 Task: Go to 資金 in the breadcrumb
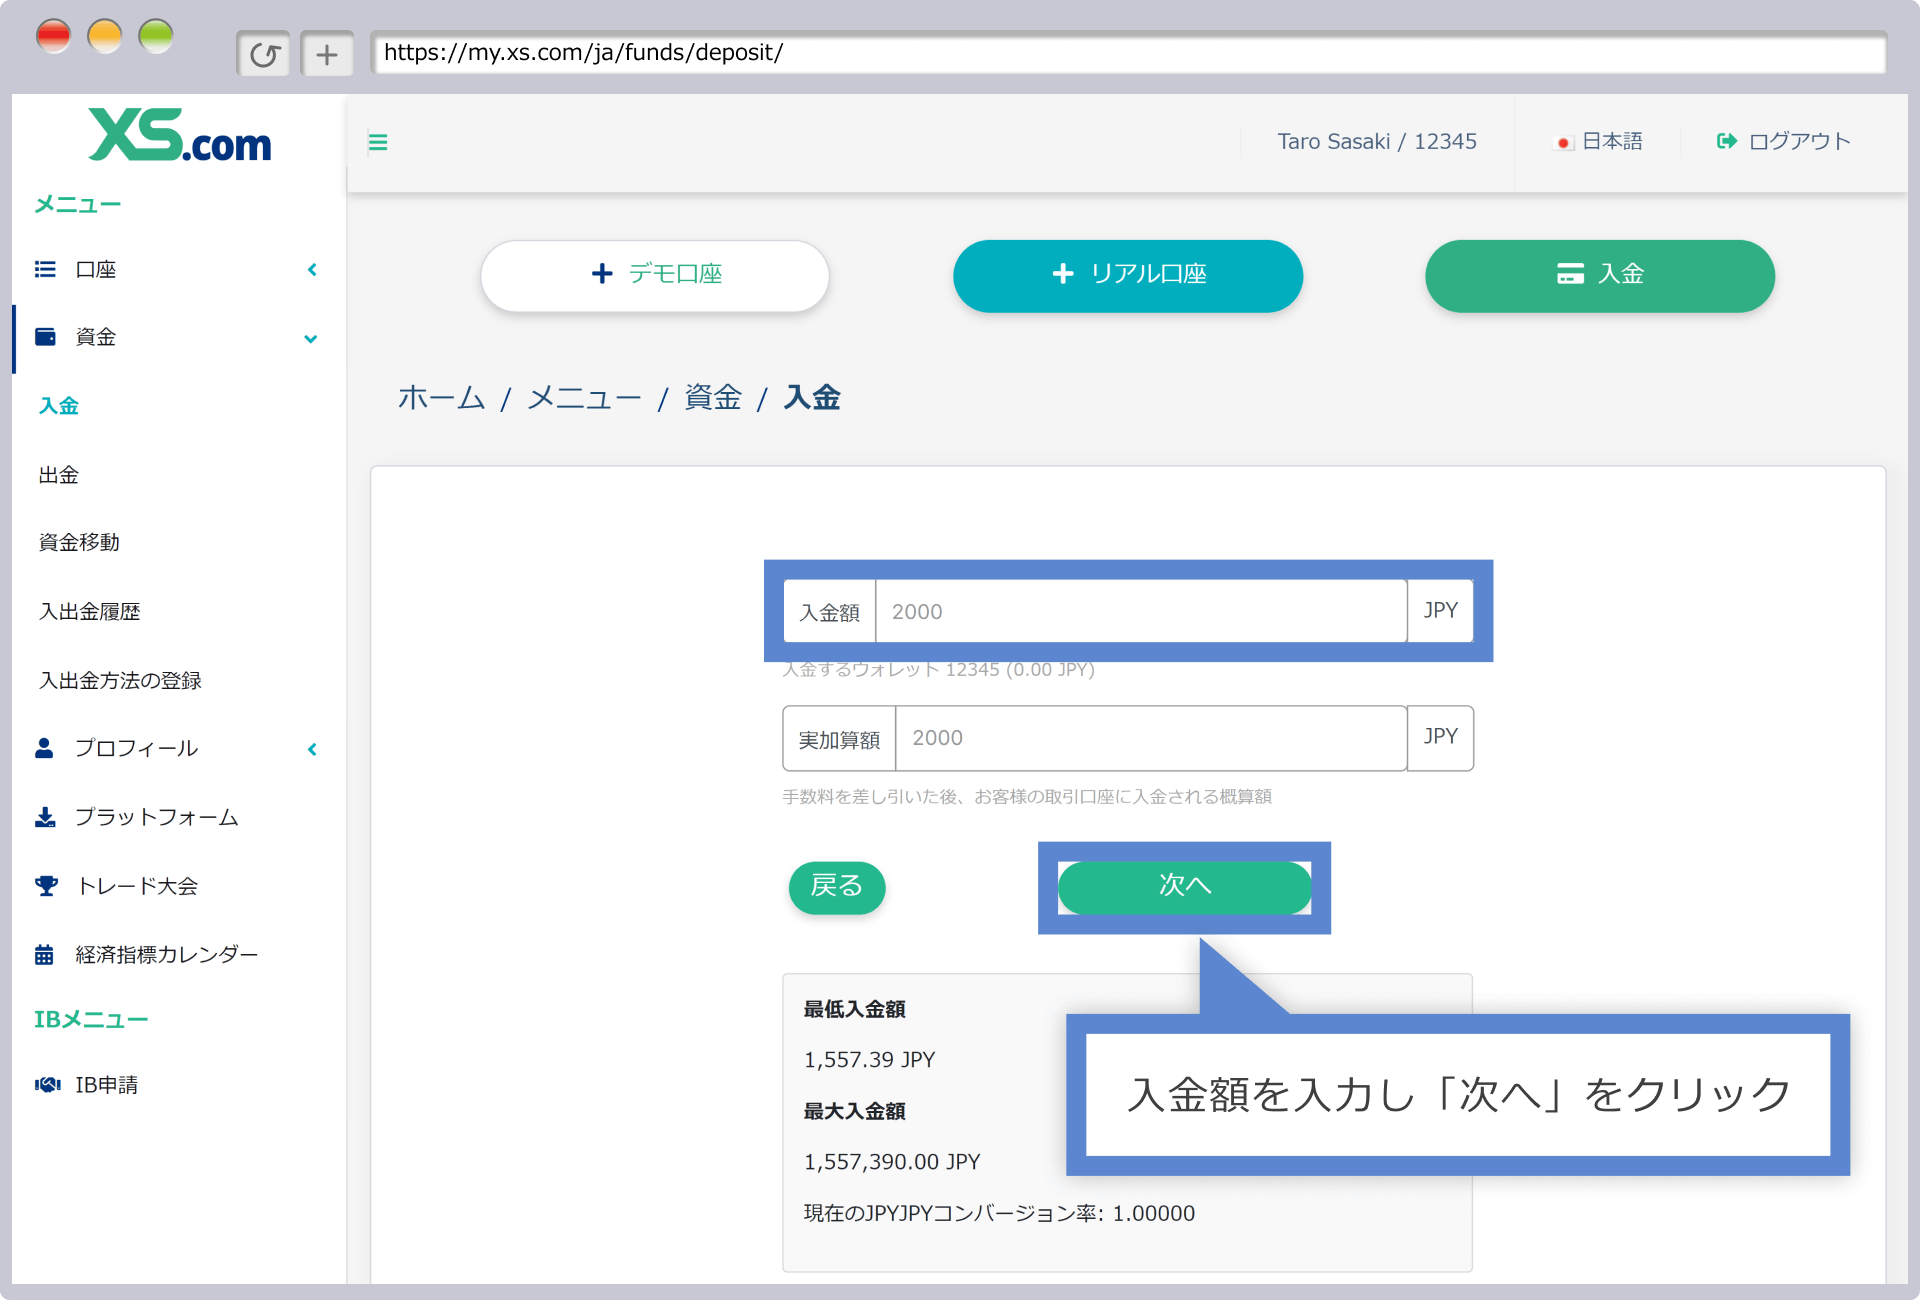coord(713,398)
